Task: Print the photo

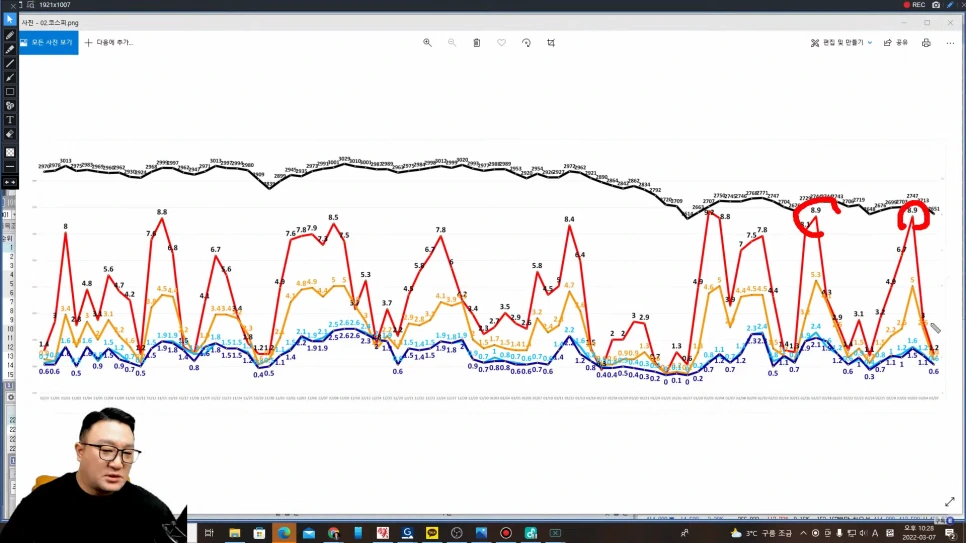Action: tap(926, 43)
